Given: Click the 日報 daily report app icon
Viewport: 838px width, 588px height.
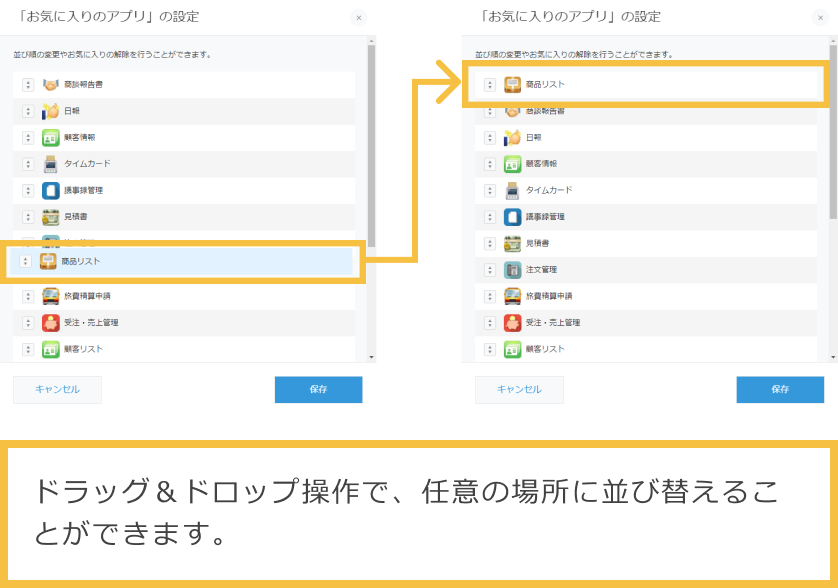Looking at the screenshot, I should tap(511, 137).
